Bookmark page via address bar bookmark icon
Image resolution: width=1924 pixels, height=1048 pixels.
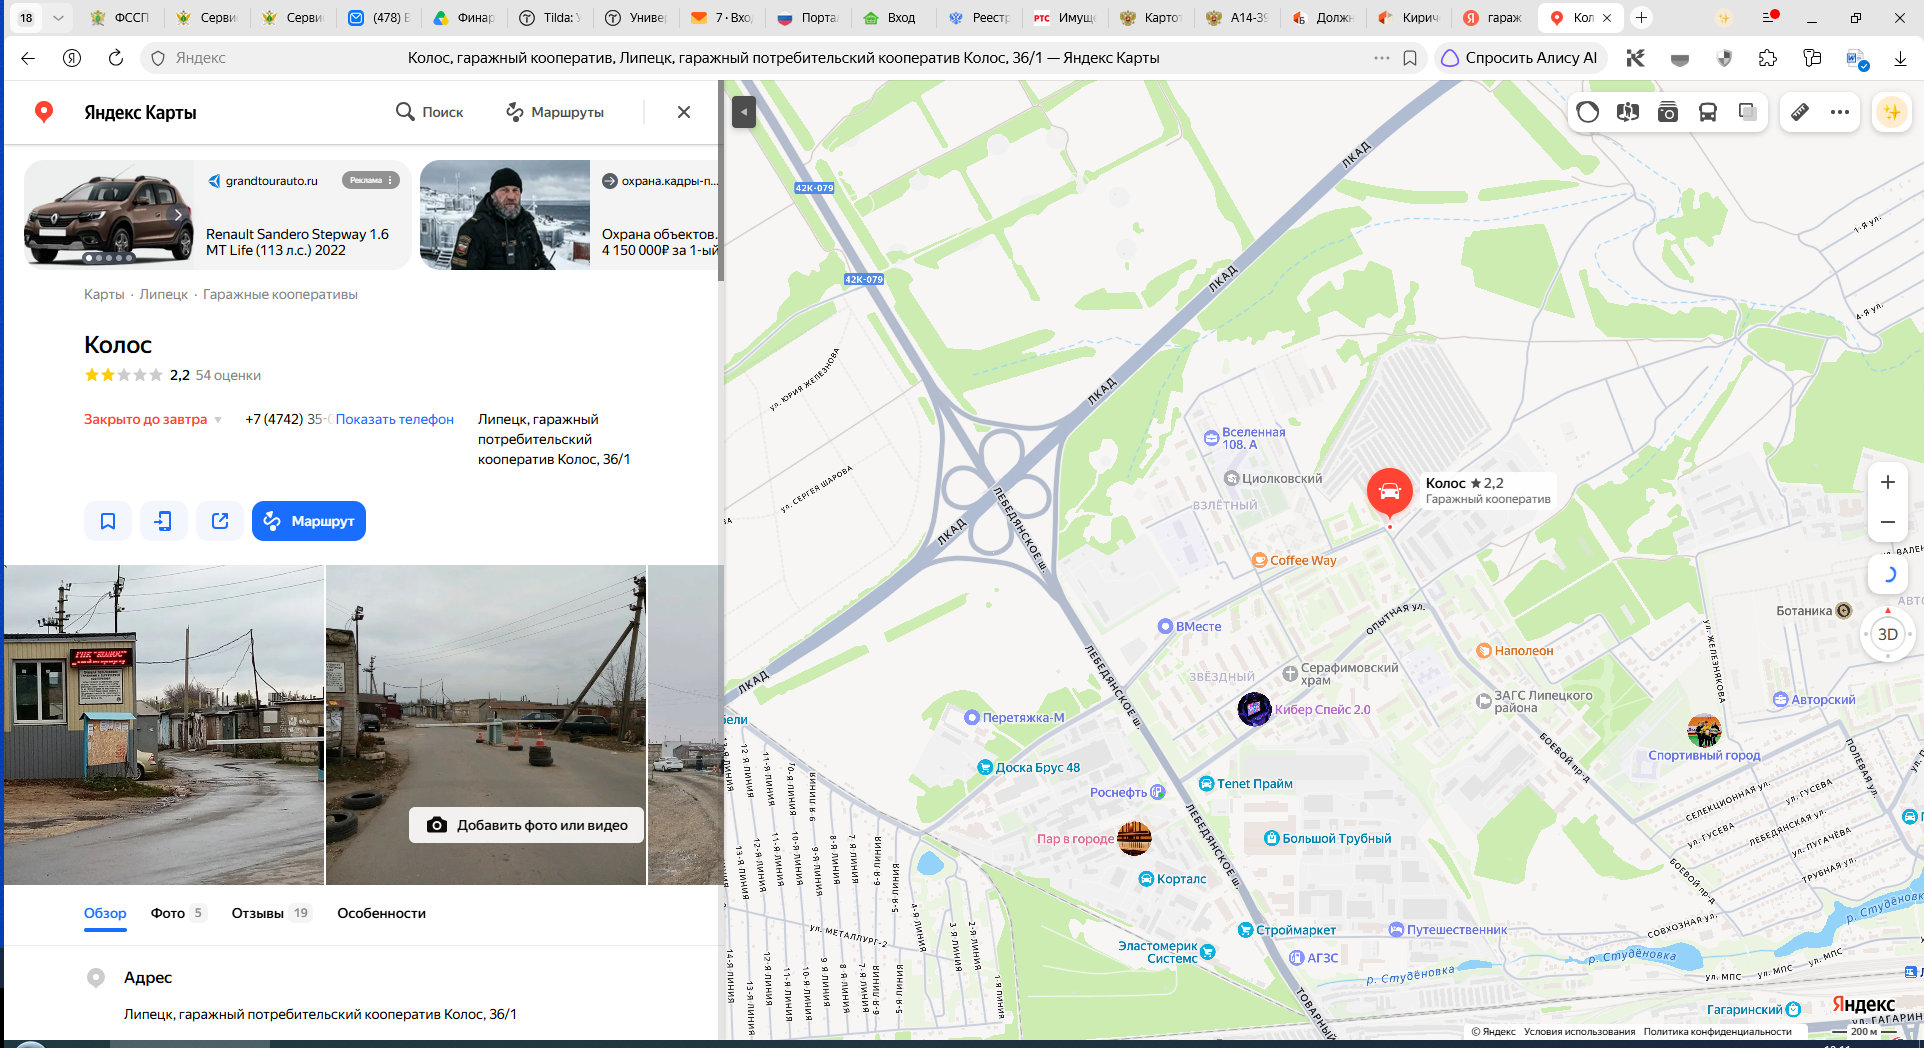[x=1410, y=58]
